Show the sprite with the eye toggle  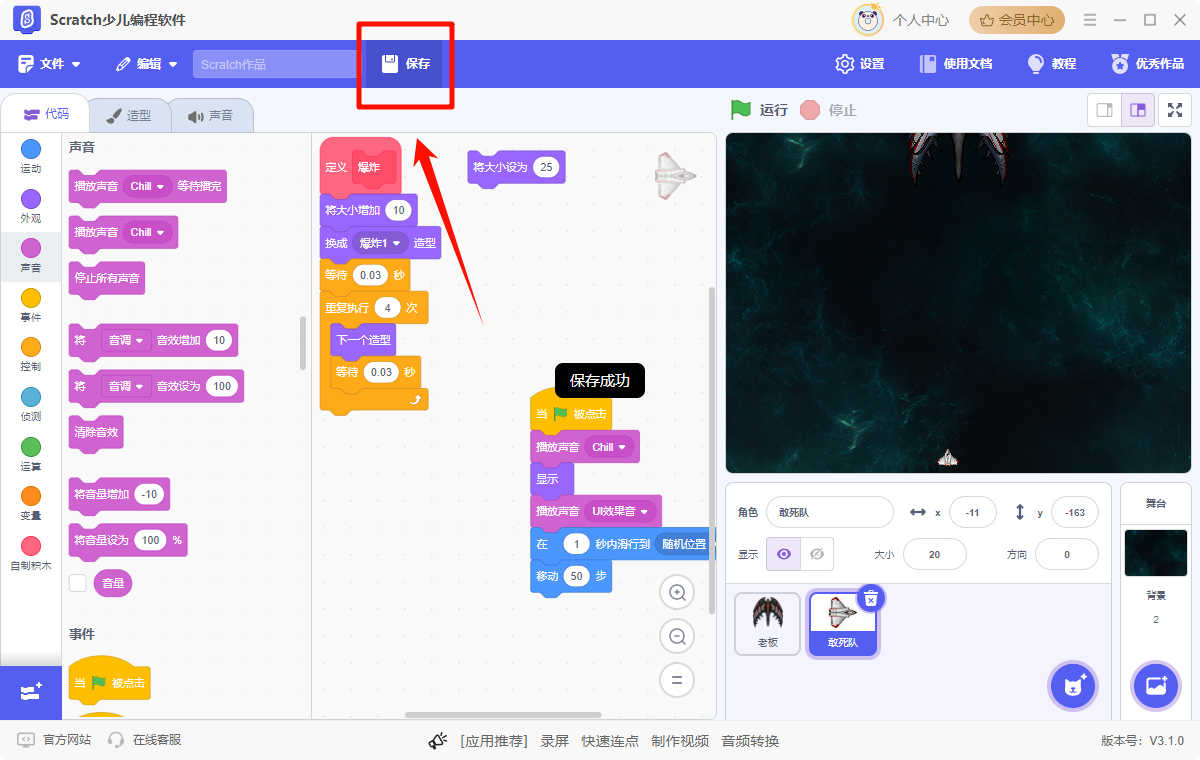point(783,553)
